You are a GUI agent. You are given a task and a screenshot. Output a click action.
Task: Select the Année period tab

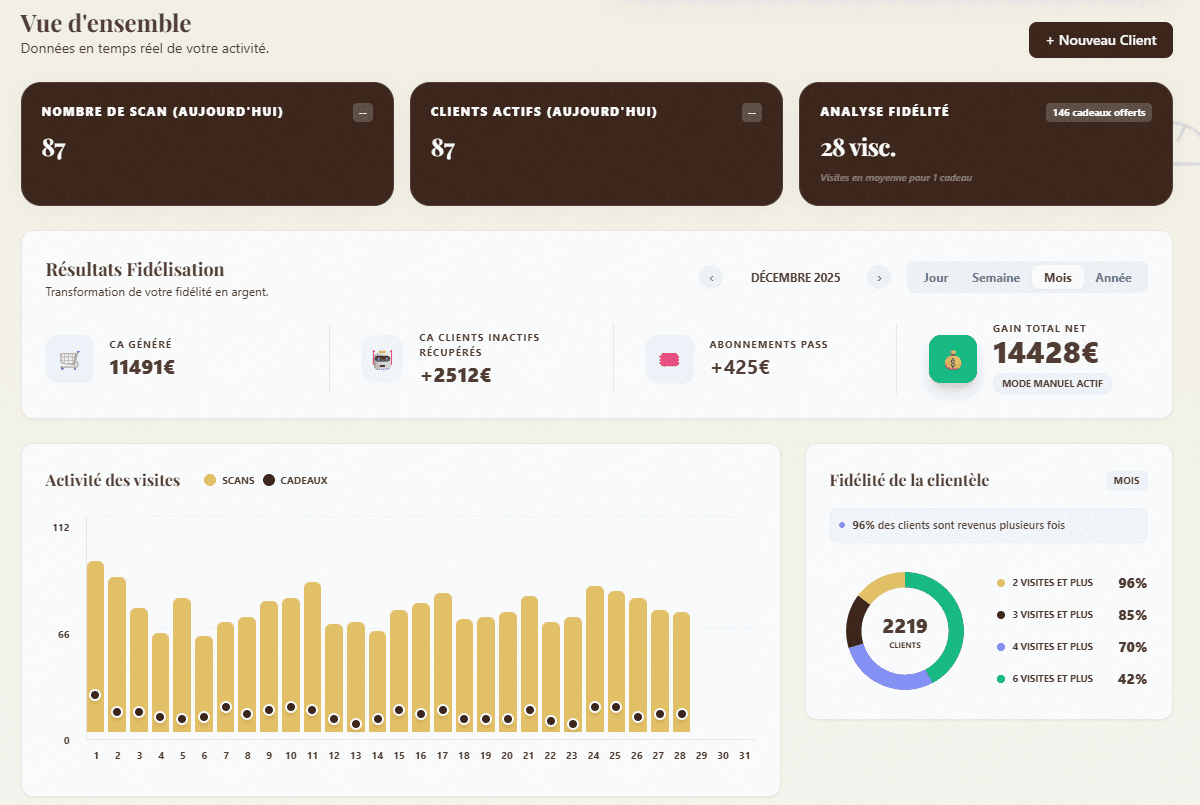(1113, 278)
